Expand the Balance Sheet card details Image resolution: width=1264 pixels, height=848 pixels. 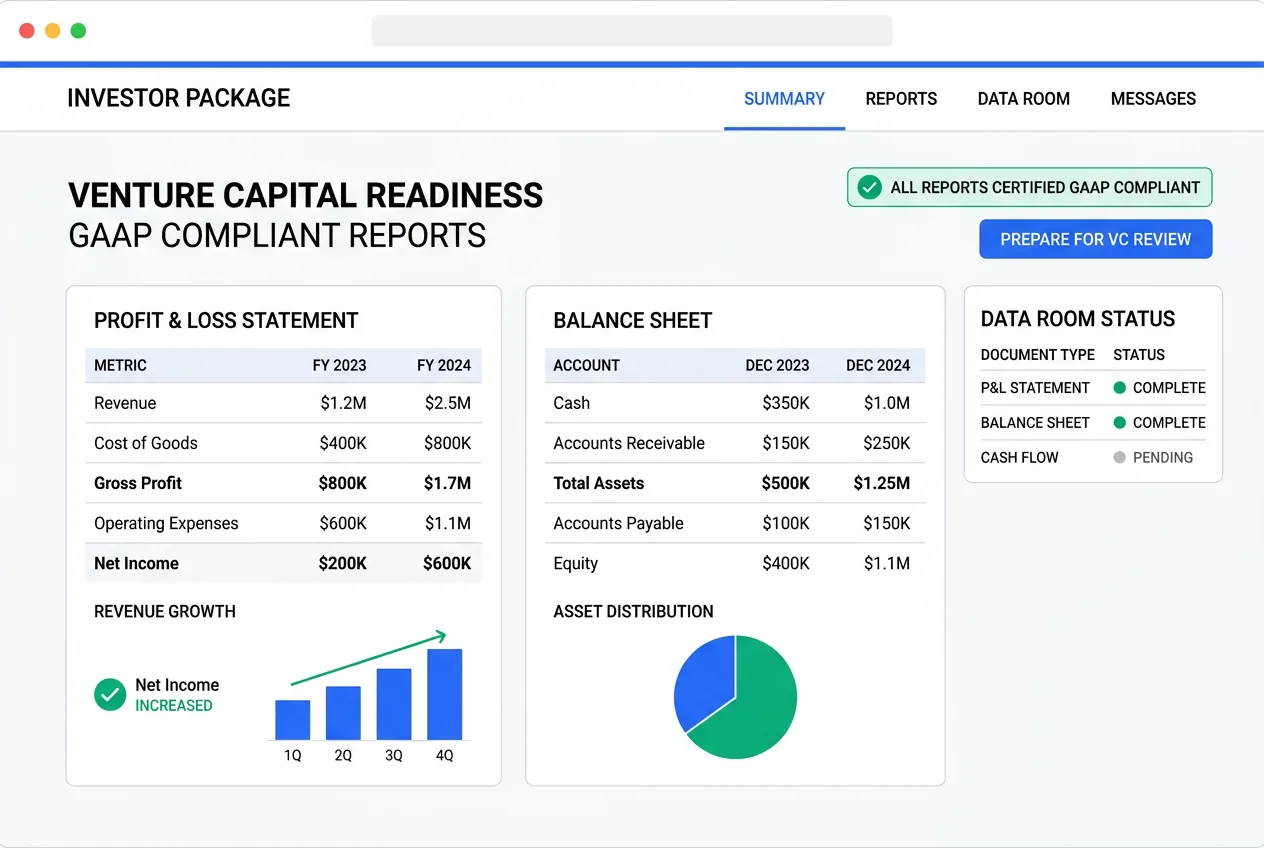(632, 320)
